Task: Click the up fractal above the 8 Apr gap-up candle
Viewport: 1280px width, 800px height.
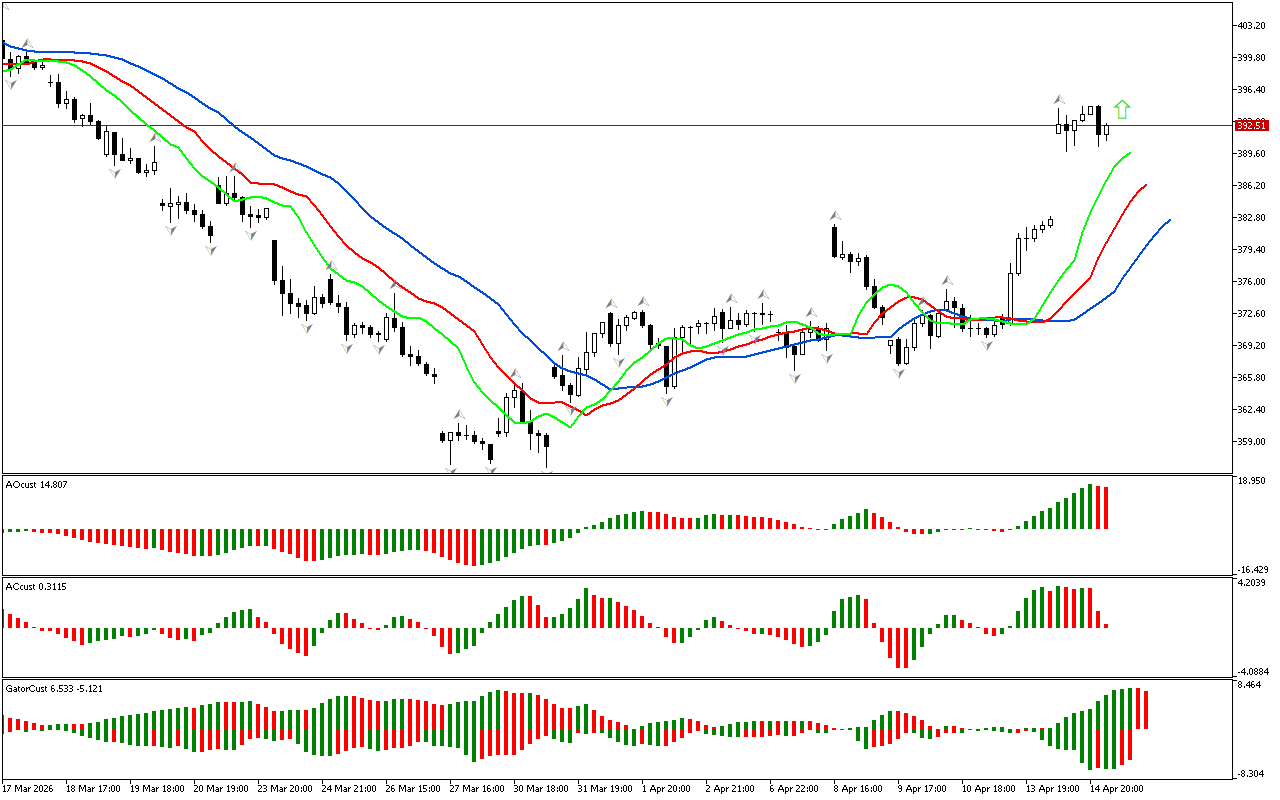Action: (x=833, y=215)
